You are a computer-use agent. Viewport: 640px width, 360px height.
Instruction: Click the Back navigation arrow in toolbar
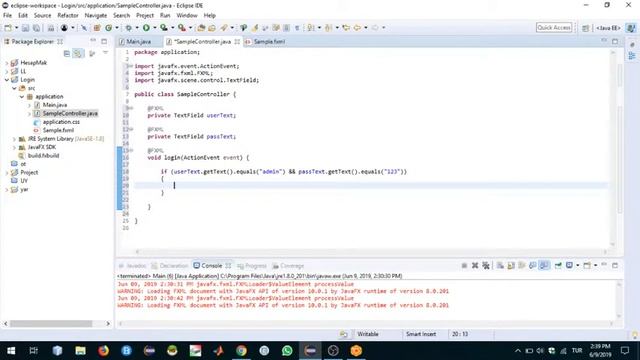pyautogui.click(x=357, y=28)
